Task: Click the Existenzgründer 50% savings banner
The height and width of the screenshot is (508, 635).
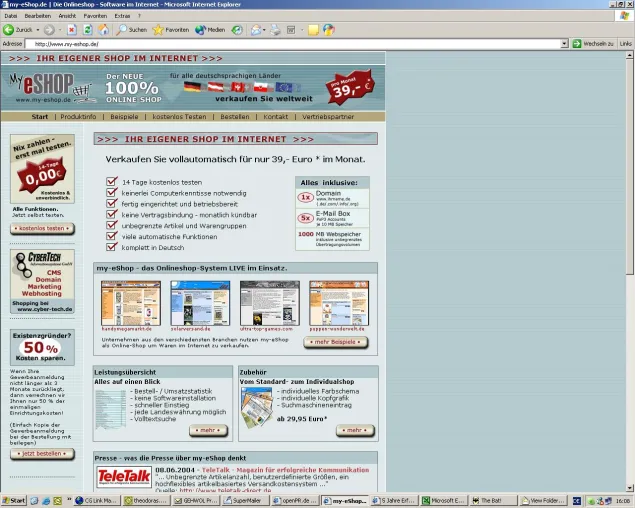Action: pyautogui.click(x=43, y=347)
